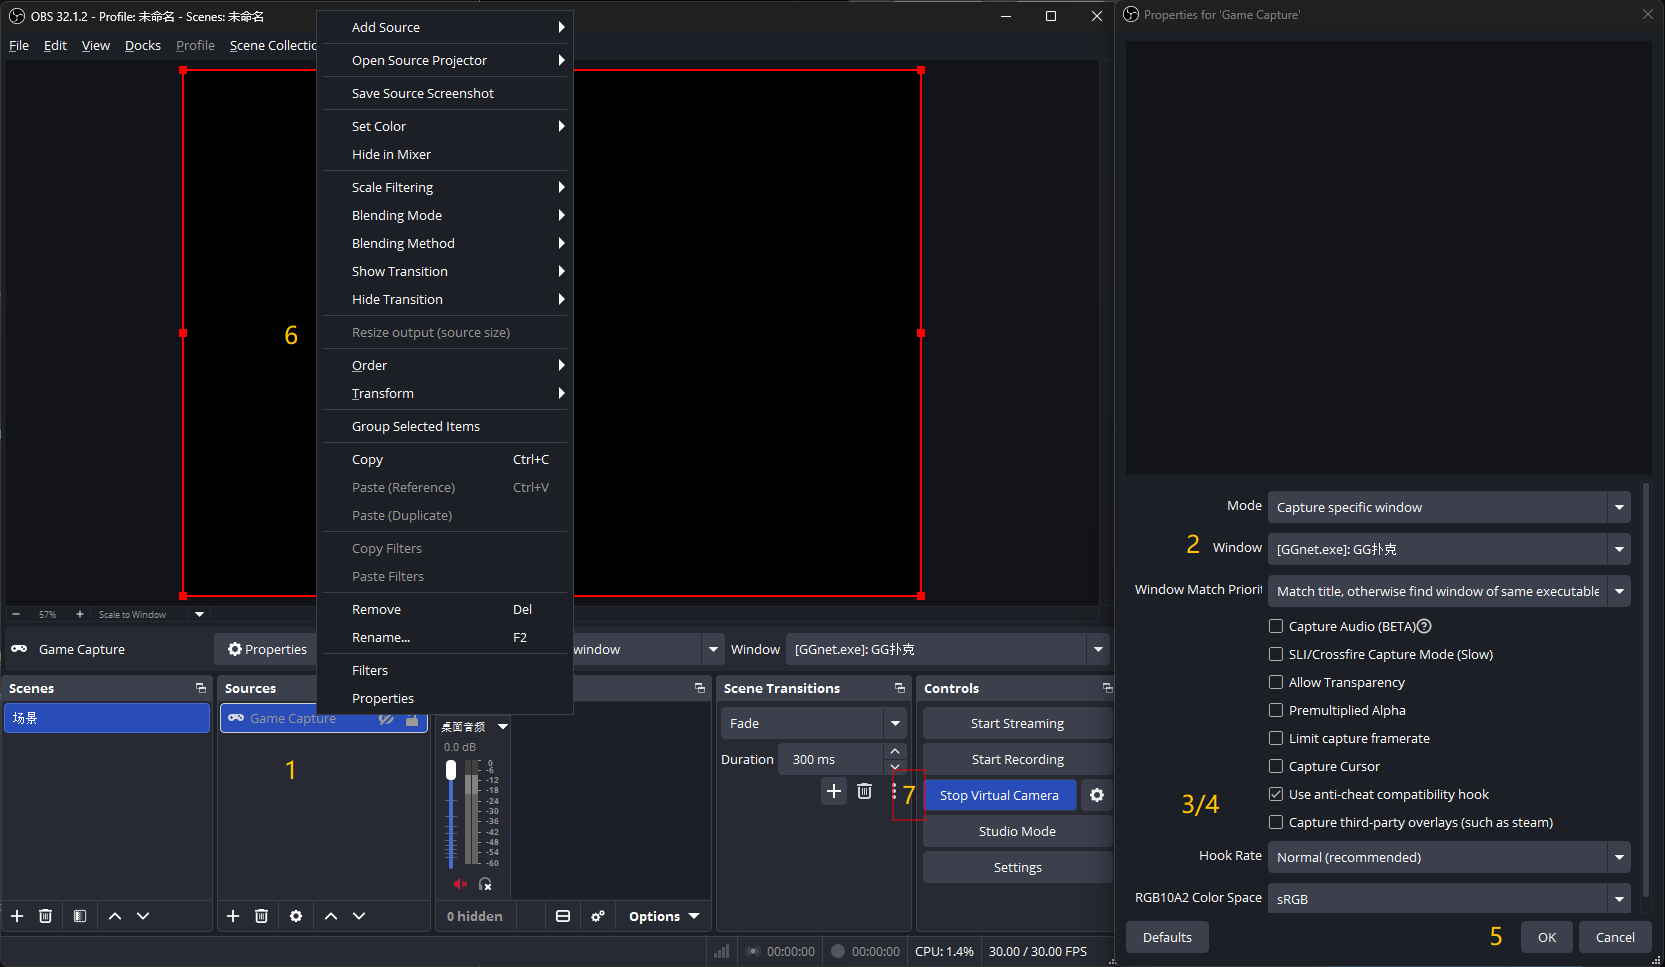Toggle the monitoring headphone icon in mixer
The height and width of the screenshot is (967, 1665).
tap(485, 884)
